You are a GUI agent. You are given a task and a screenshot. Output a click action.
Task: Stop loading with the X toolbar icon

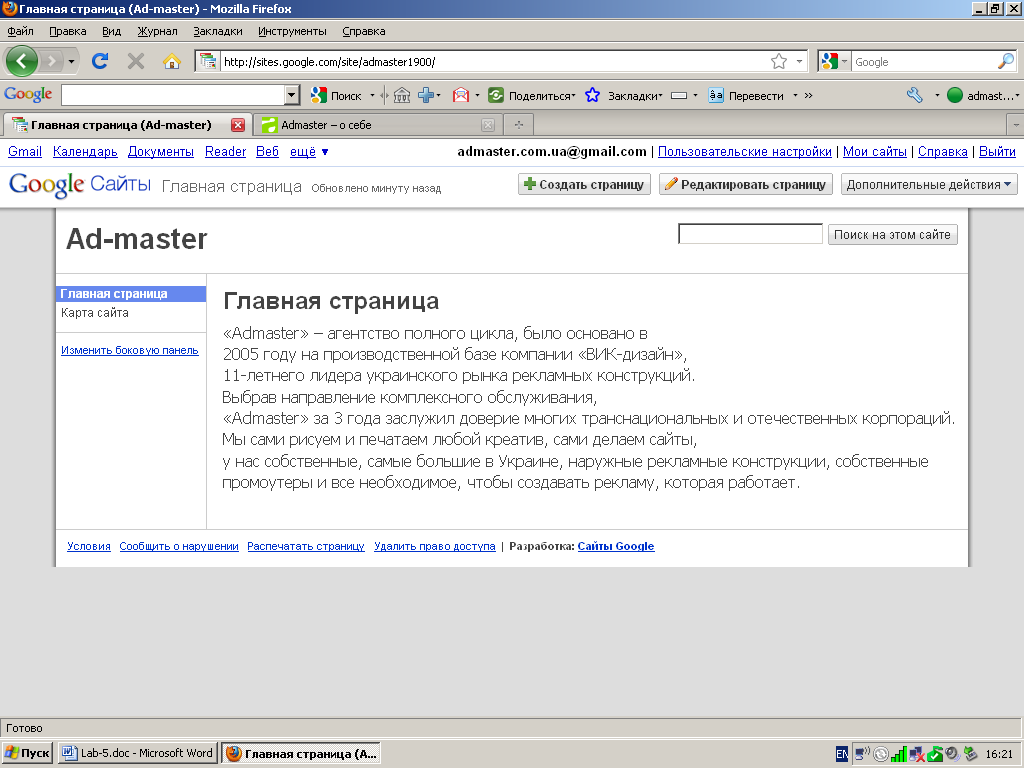[136, 61]
